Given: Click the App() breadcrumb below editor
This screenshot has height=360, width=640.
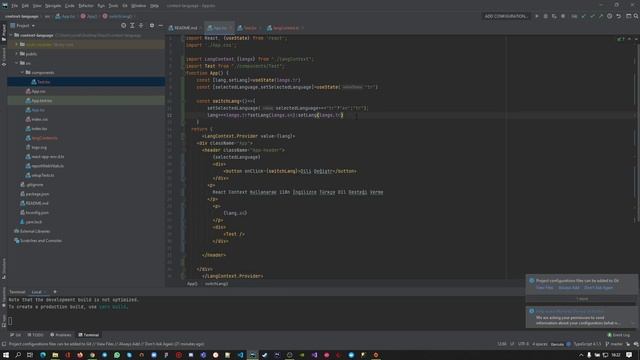Looking at the screenshot, I should 192,284.
